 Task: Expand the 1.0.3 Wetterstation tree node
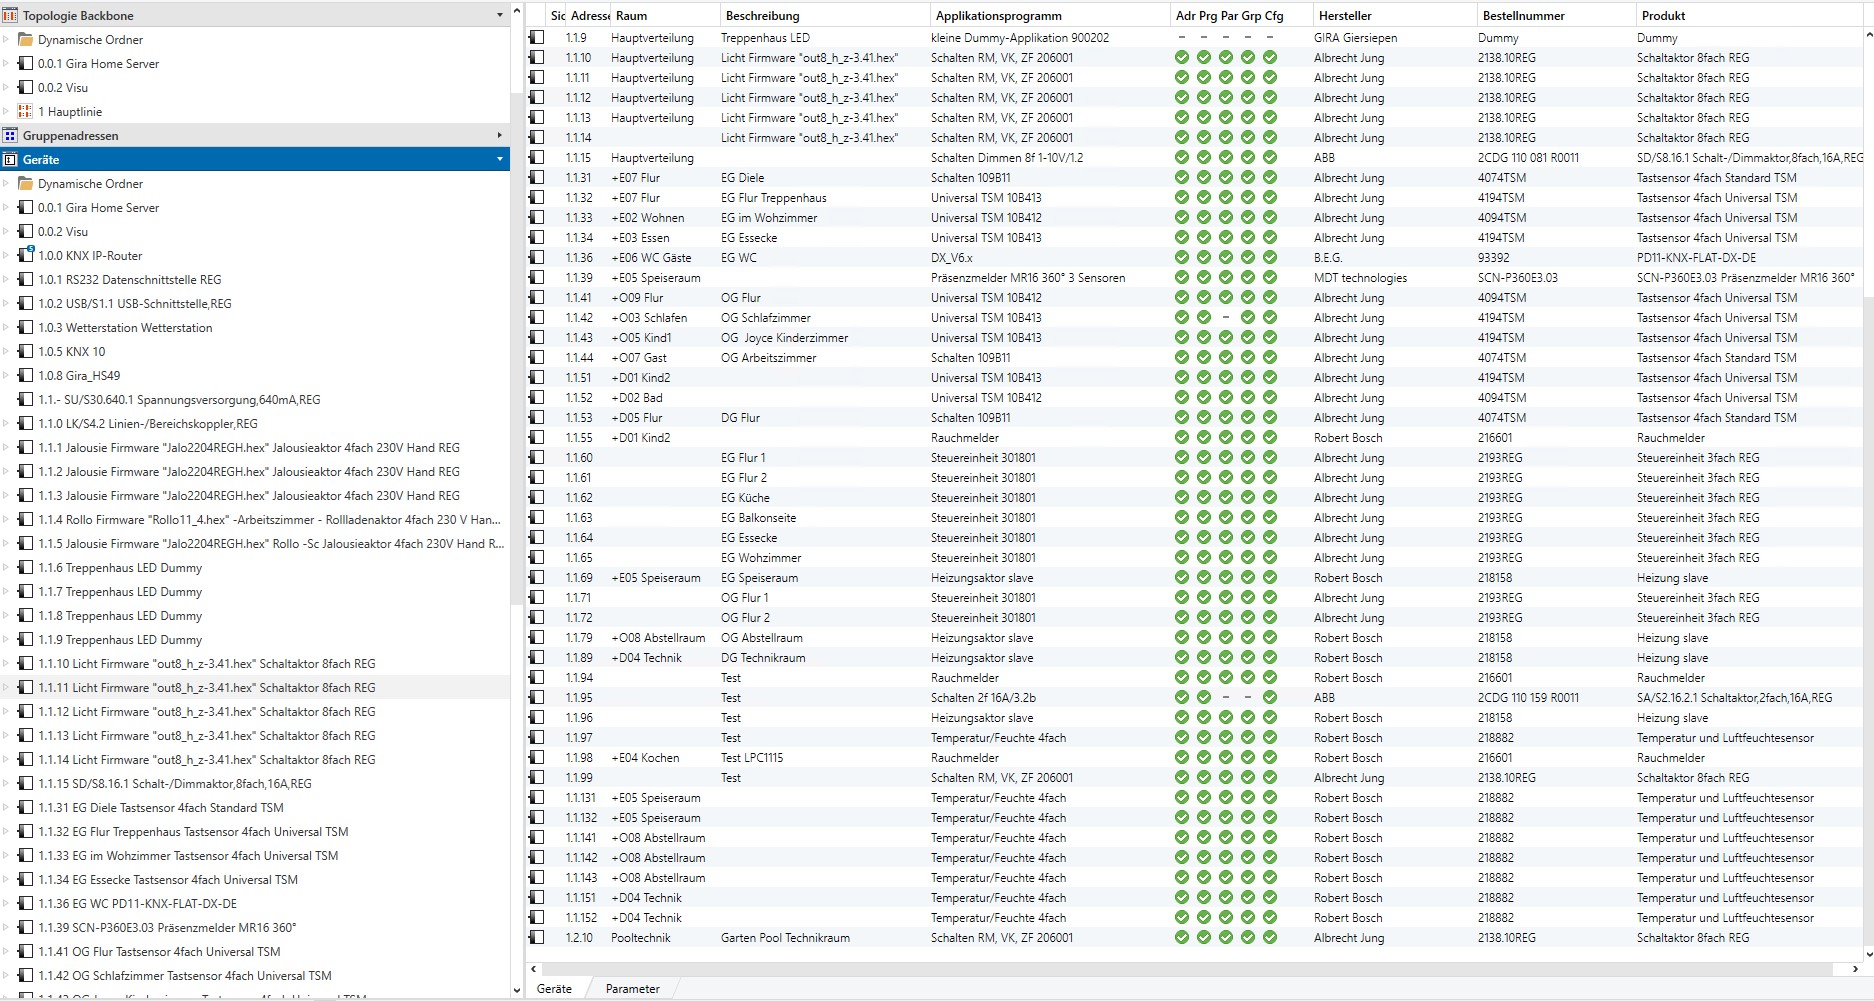point(6,328)
